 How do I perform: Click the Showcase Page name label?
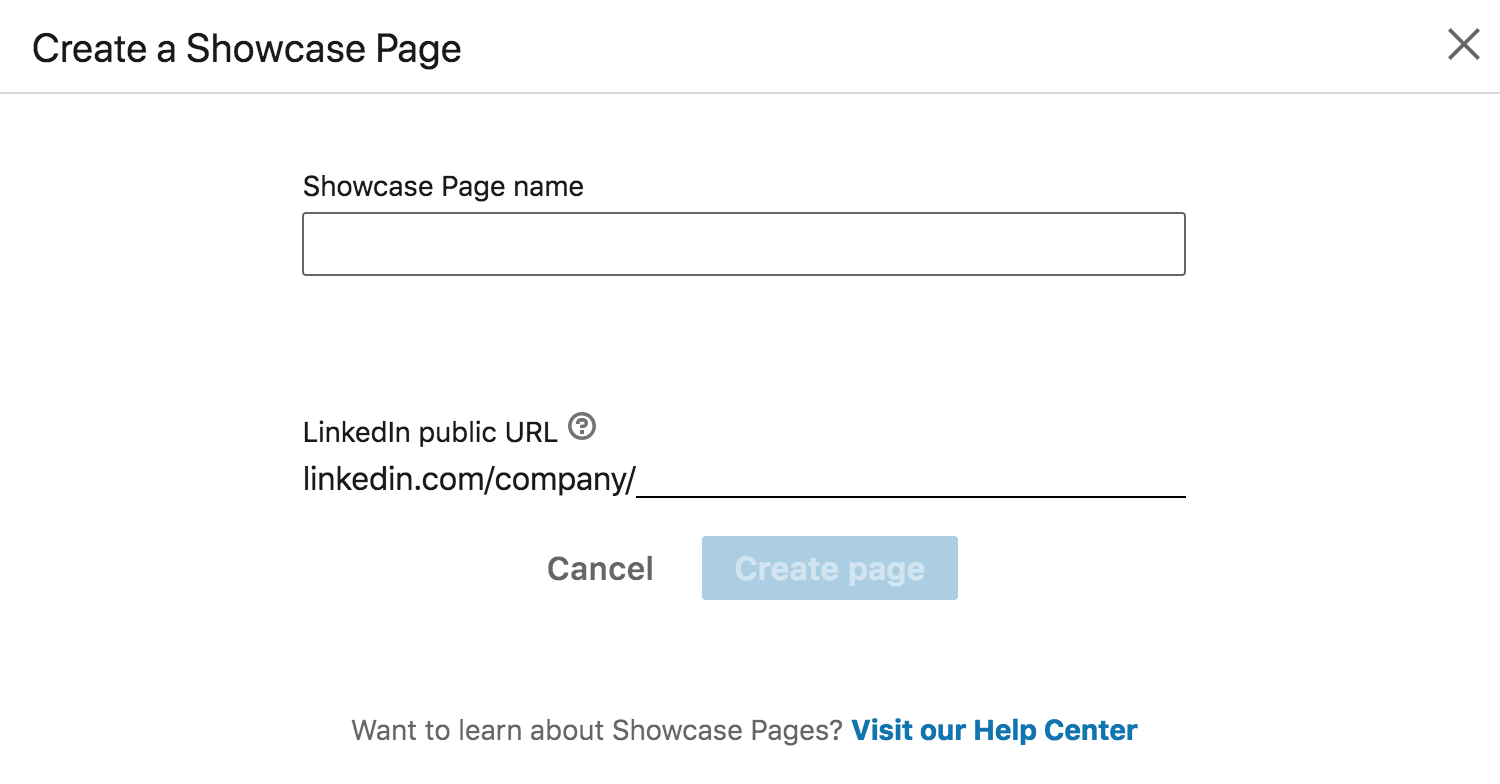(443, 187)
